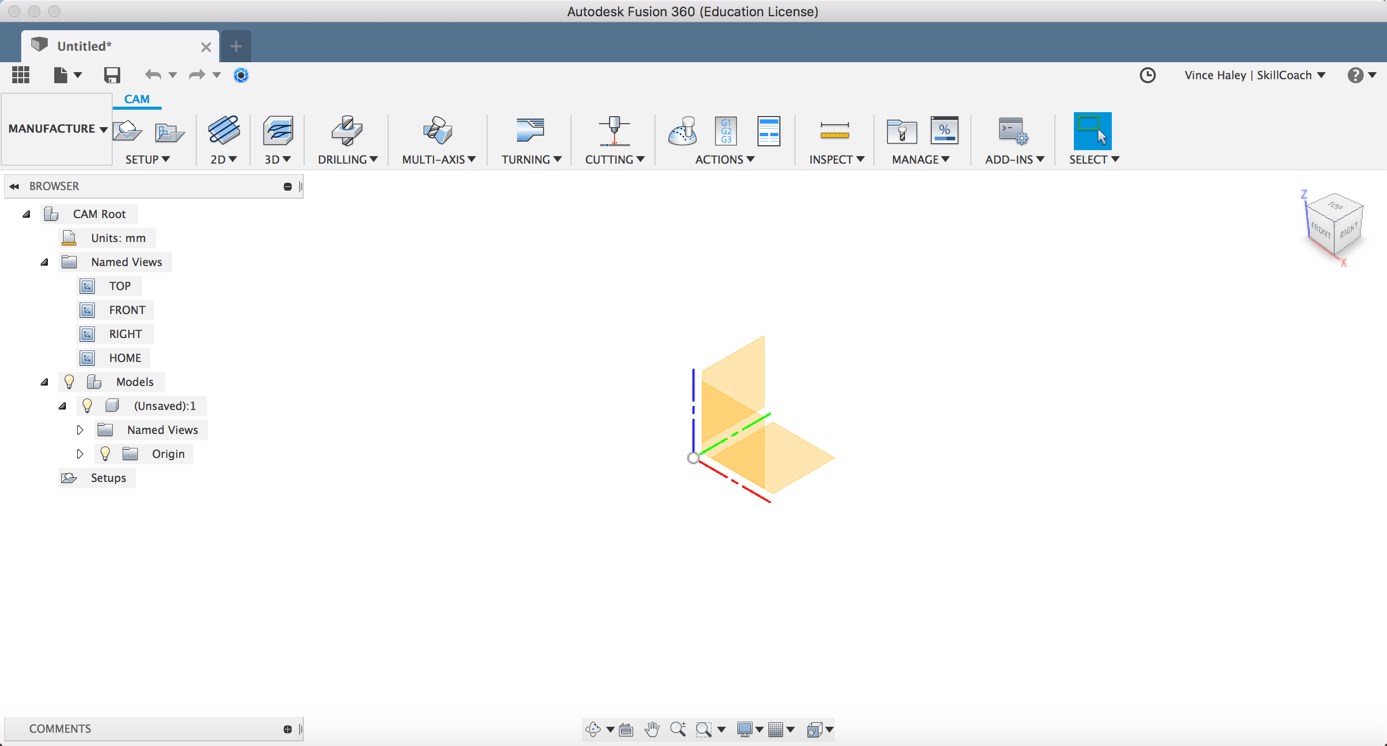The image size is (1387, 746).
Task: Open the INSPECT dropdown menu
Action: [x=837, y=159]
